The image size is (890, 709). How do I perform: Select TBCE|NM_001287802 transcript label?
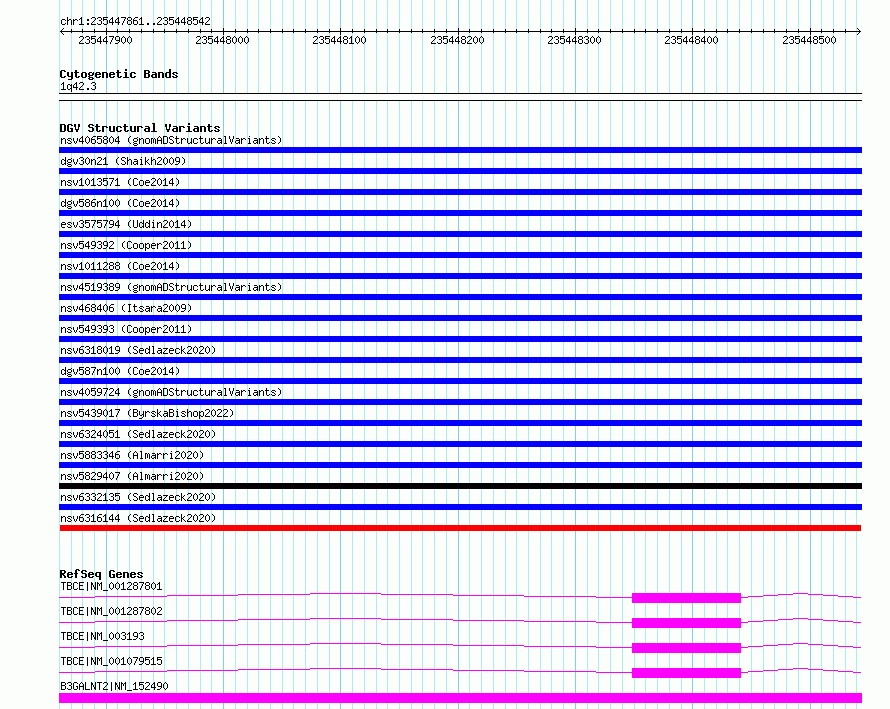[111, 611]
